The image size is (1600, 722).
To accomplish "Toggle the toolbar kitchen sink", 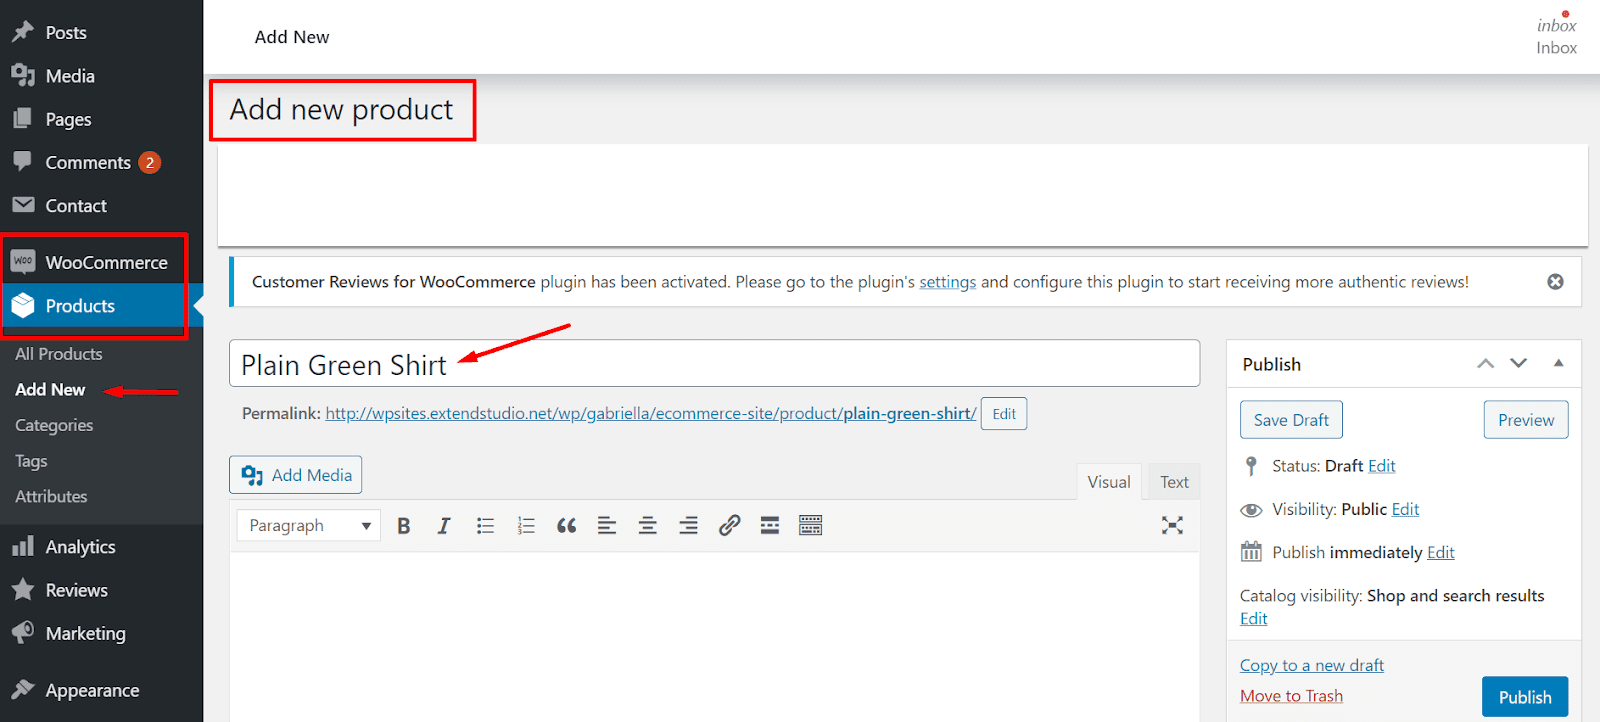I will pos(811,526).
